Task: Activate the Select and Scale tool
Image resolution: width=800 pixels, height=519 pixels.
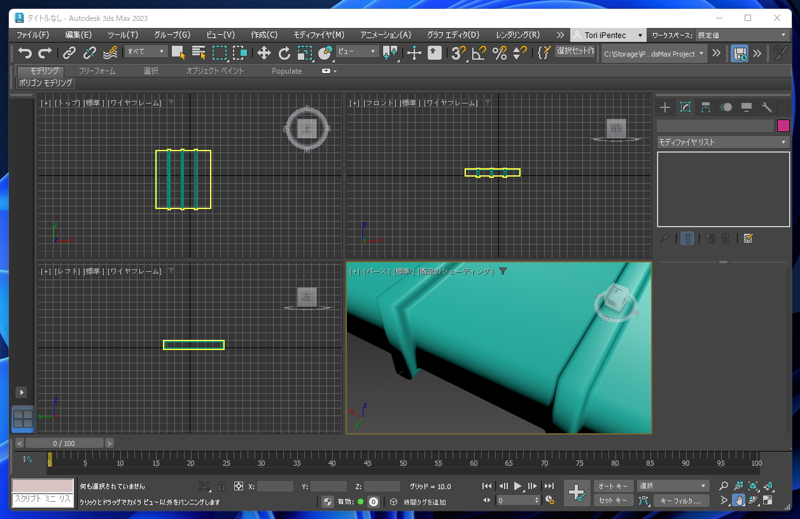Action: click(305, 53)
